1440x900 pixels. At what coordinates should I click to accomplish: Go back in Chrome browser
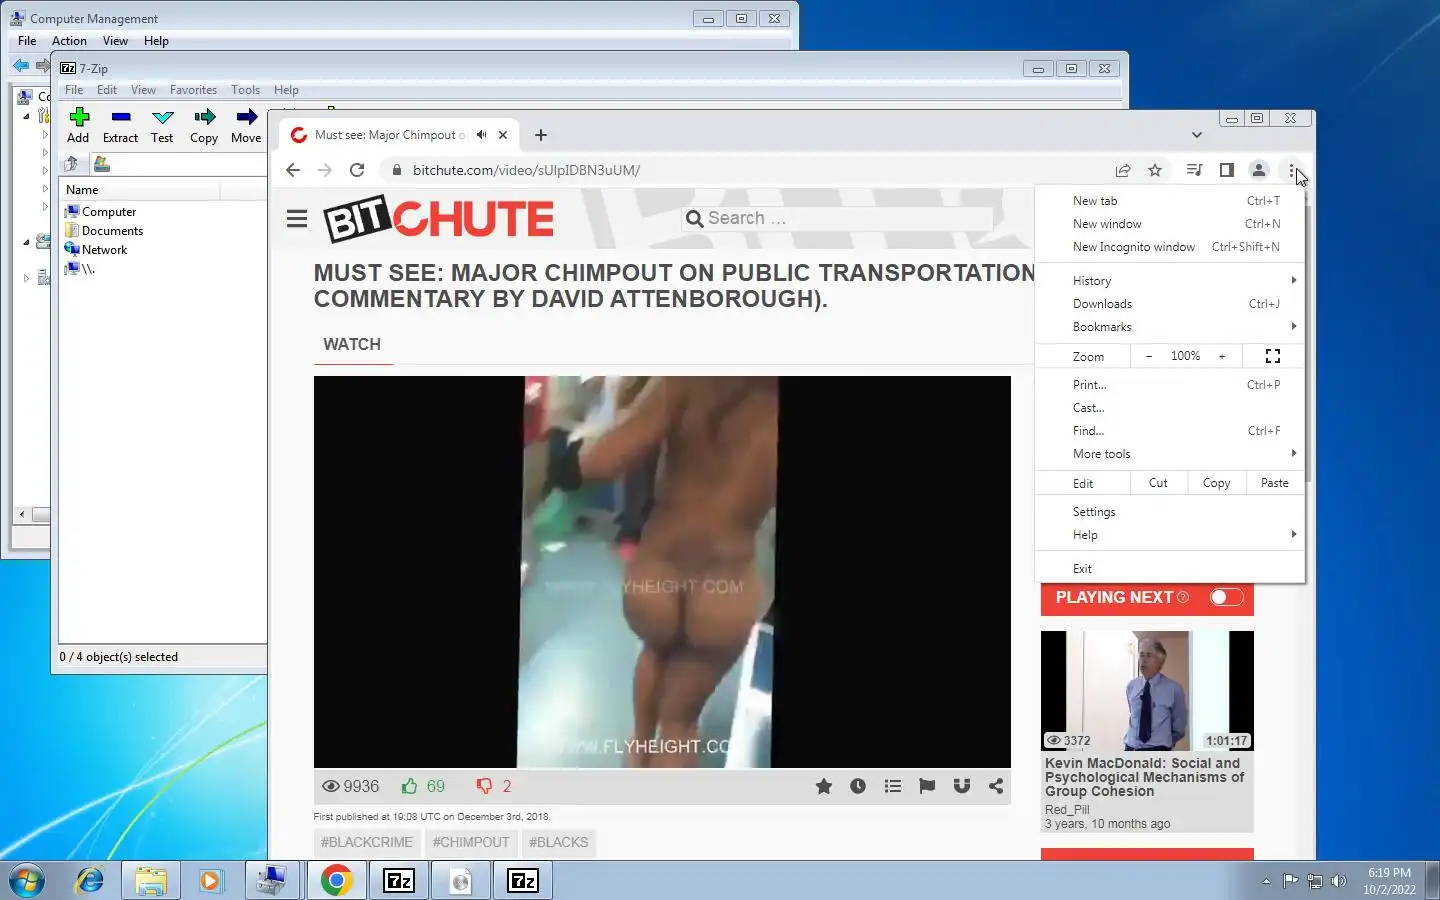coord(293,170)
